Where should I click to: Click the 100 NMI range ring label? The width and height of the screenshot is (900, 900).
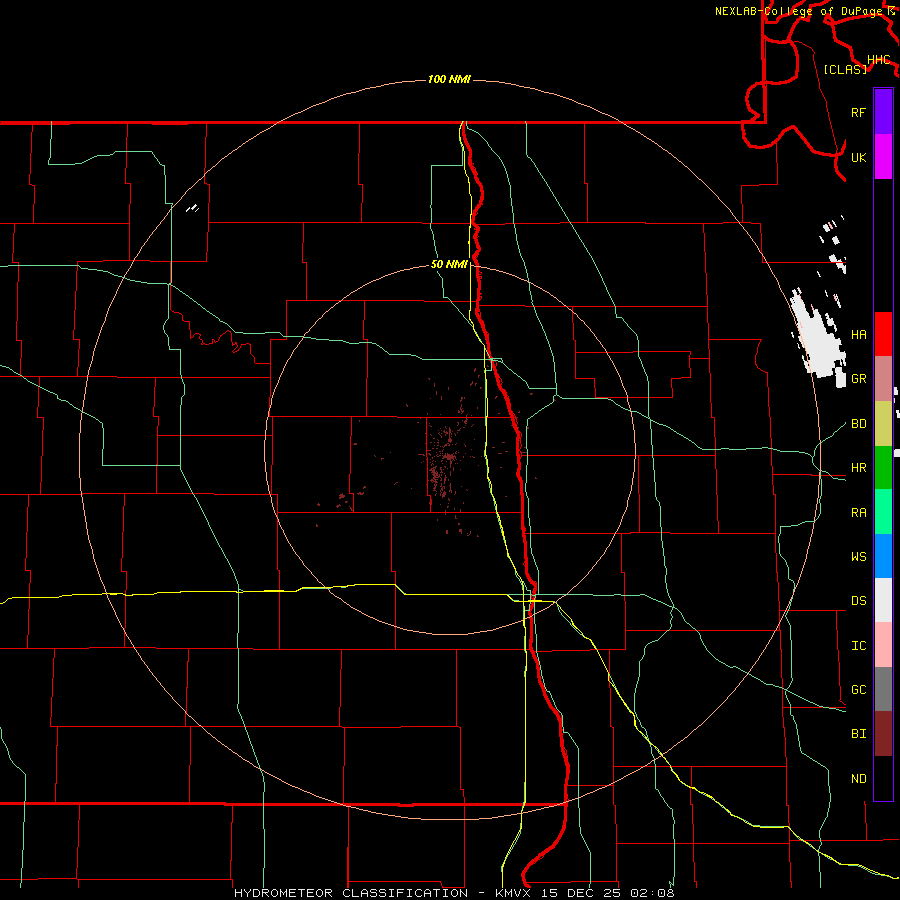coord(449,79)
